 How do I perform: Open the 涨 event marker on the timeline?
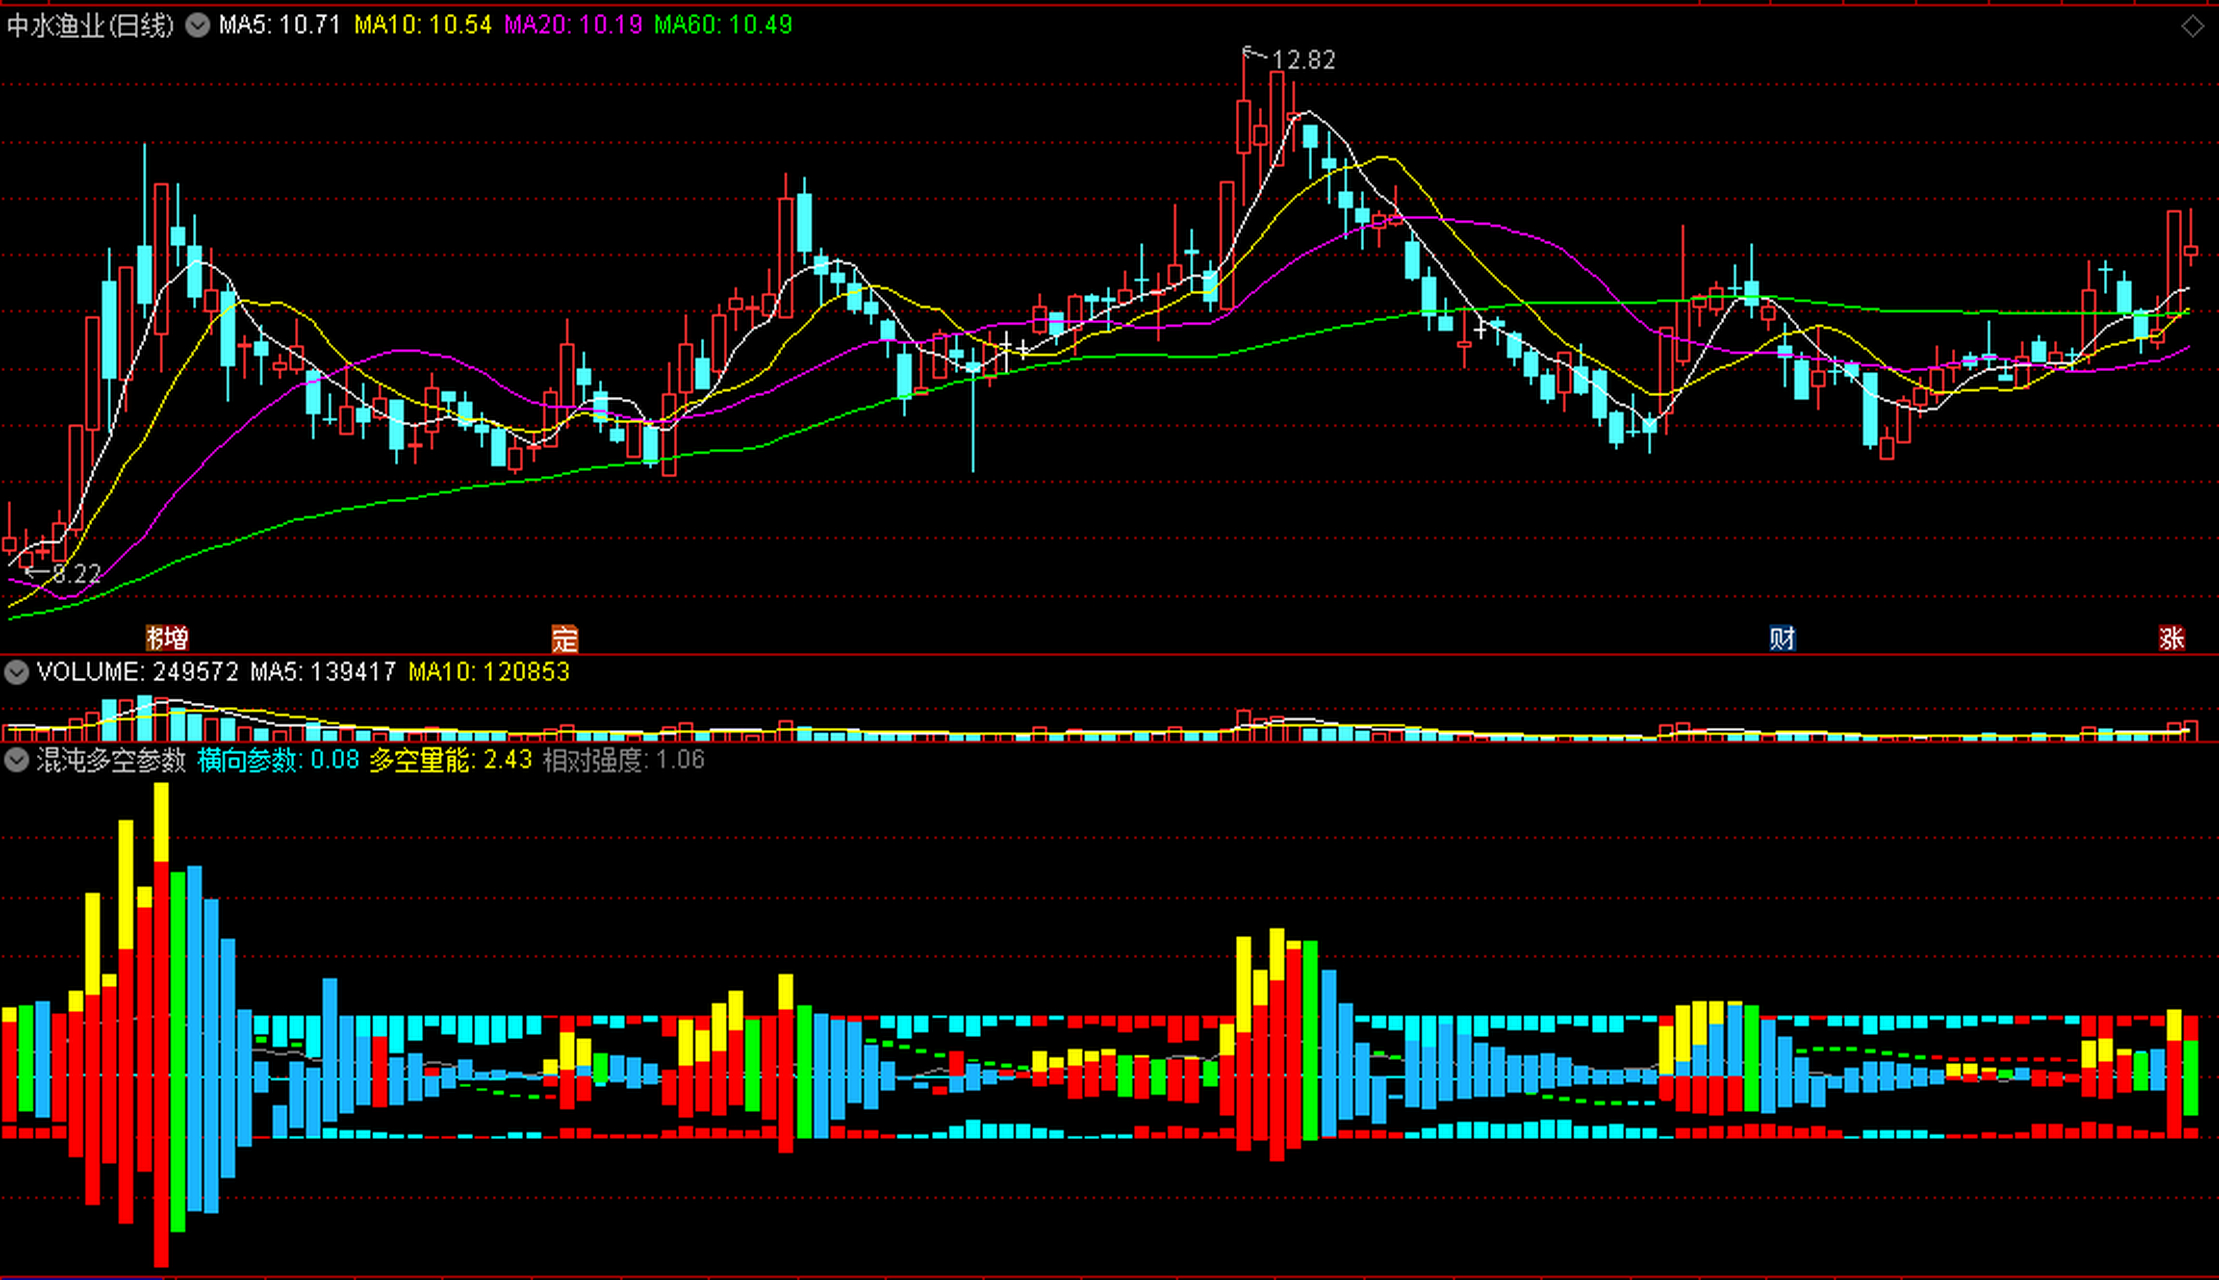coord(2171,637)
